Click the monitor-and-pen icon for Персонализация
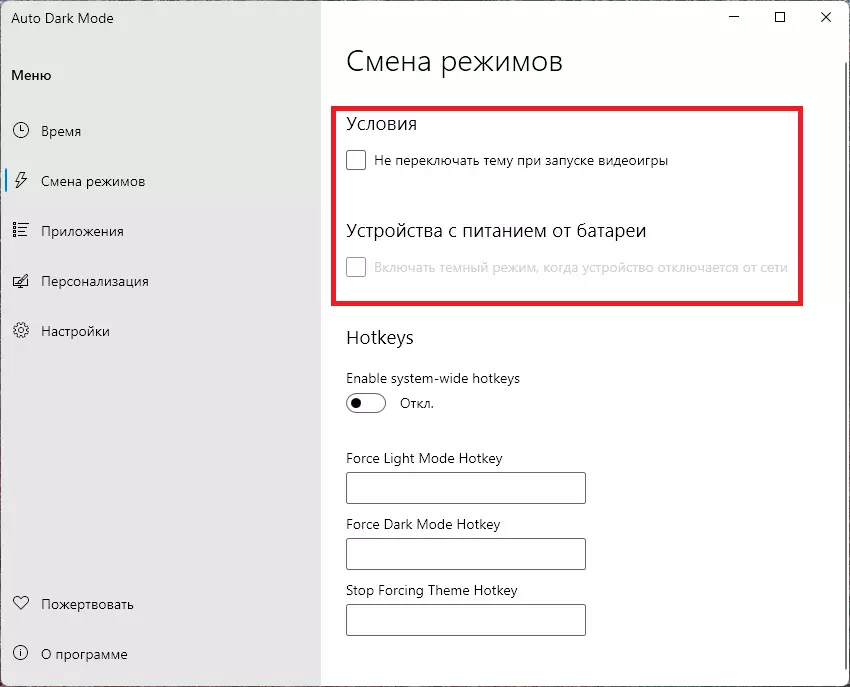This screenshot has width=850, height=687. (21, 281)
